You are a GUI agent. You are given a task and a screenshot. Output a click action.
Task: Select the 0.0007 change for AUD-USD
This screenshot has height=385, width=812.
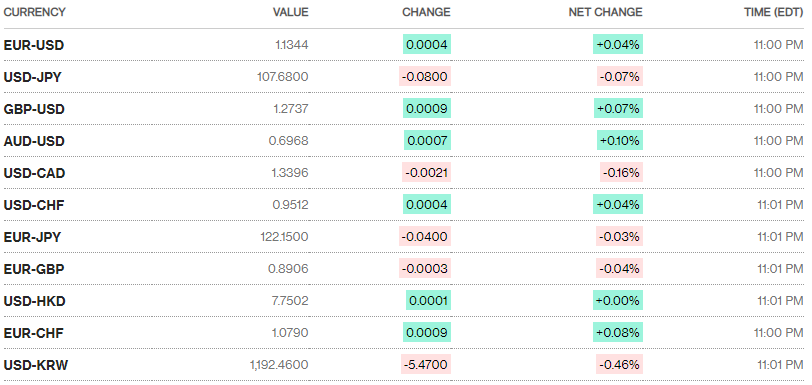[x=428, y=141]
